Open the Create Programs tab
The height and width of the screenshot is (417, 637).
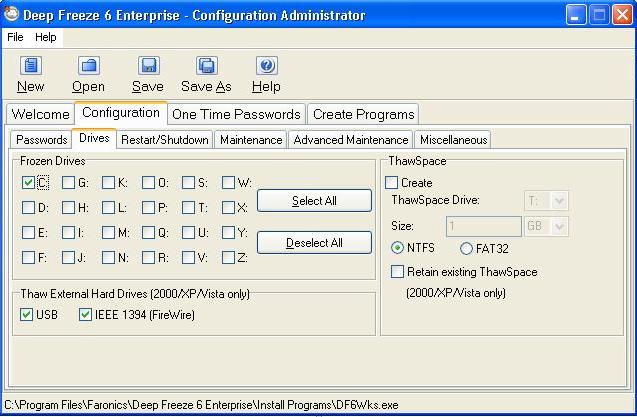[x=363, y=114]
